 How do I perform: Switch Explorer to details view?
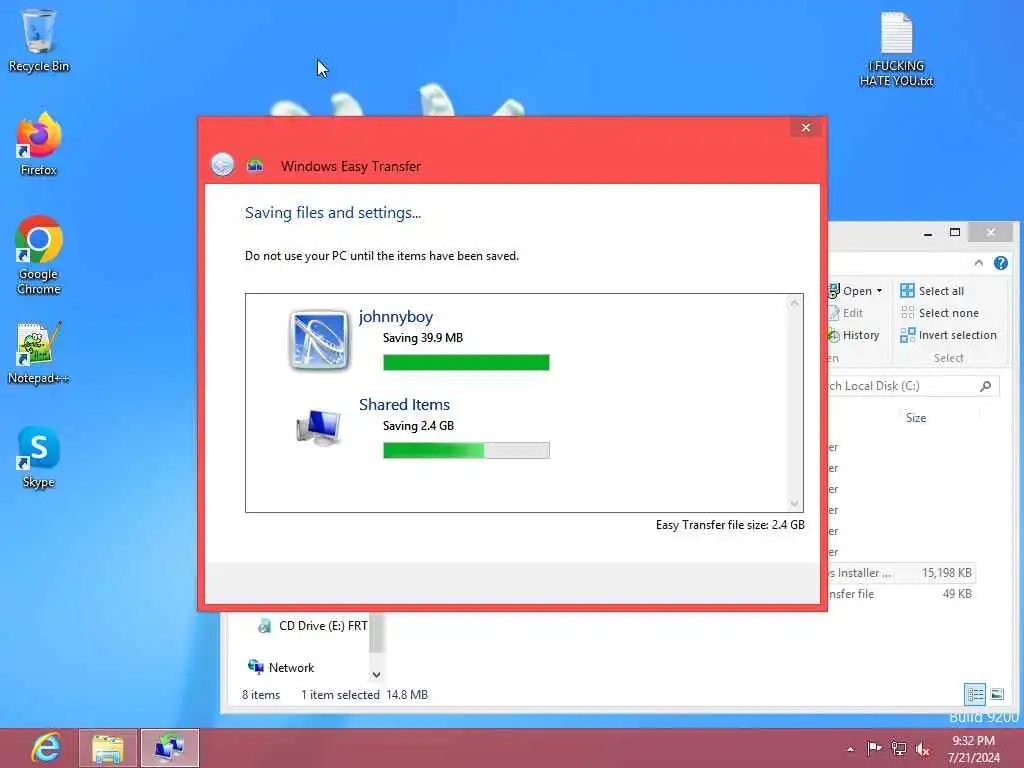[975, 694]
